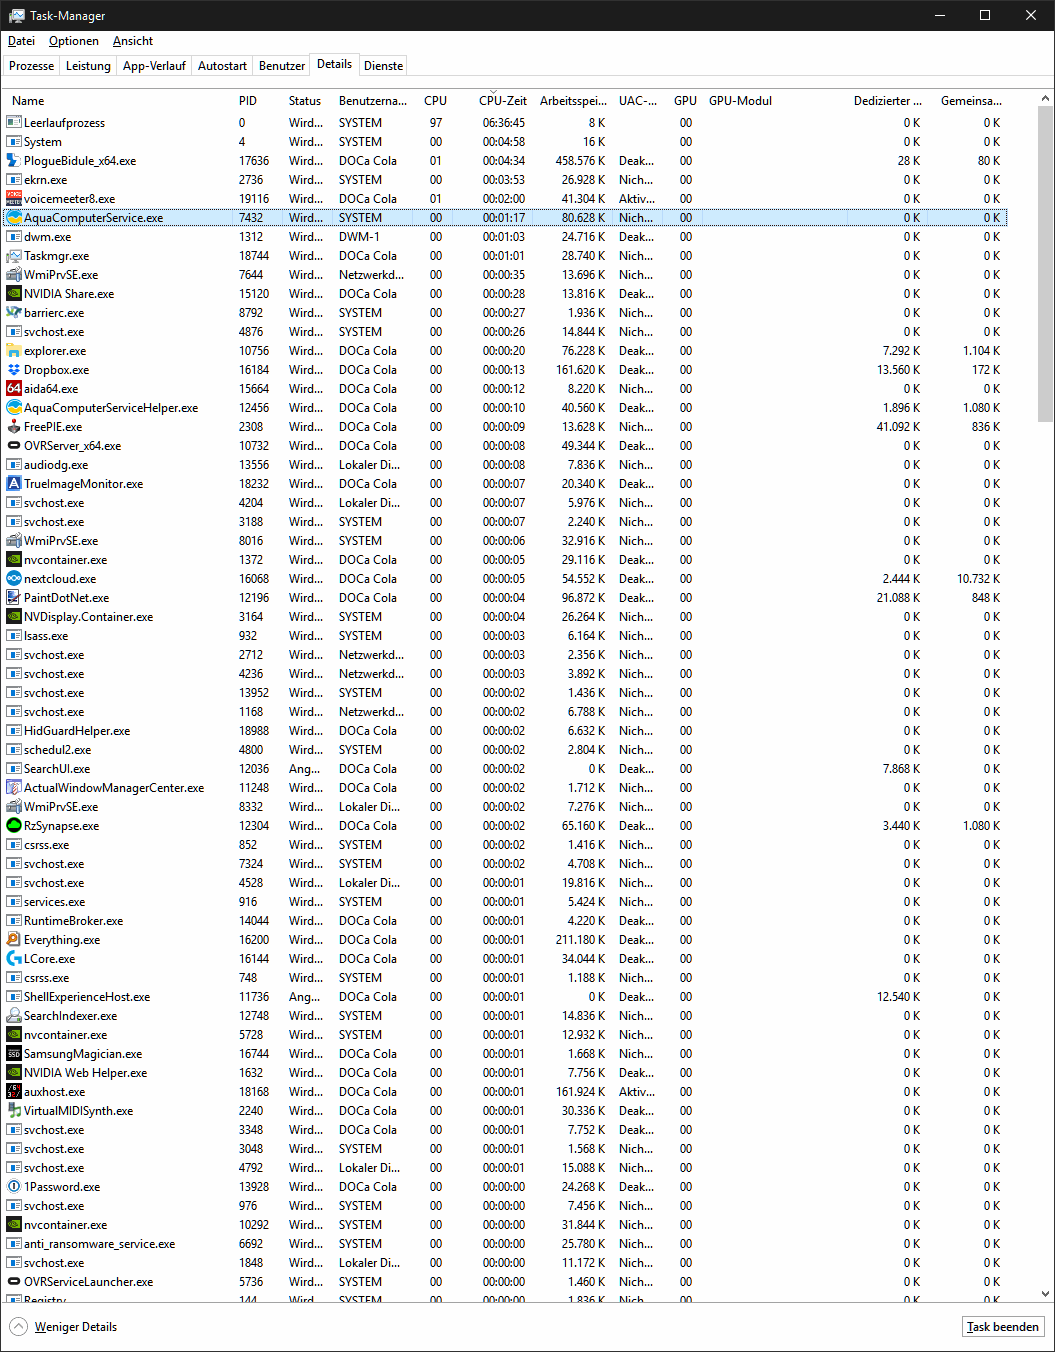Image resolution: width=1055 pixels, height=1352 pixels.
Task: Switch to the Dienste tab
Action: tap(384, 66)
